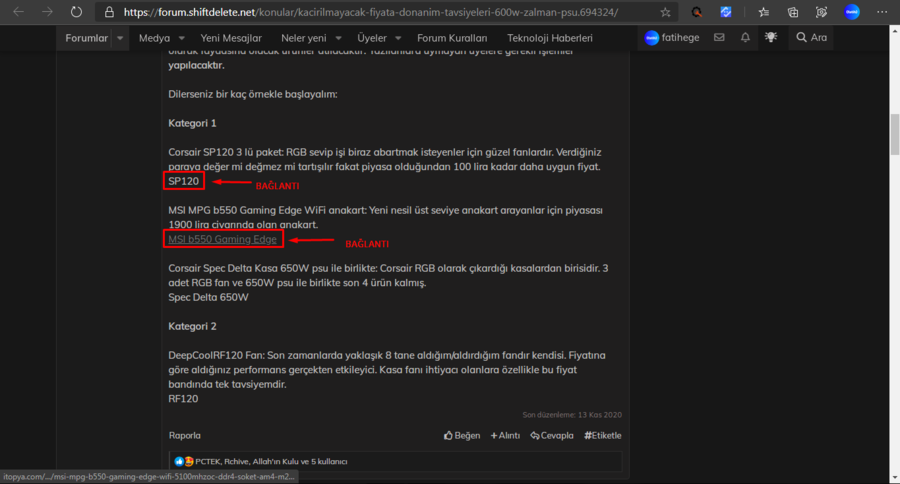Go back with the browser back arrow
900x484 pixels.
18,11
